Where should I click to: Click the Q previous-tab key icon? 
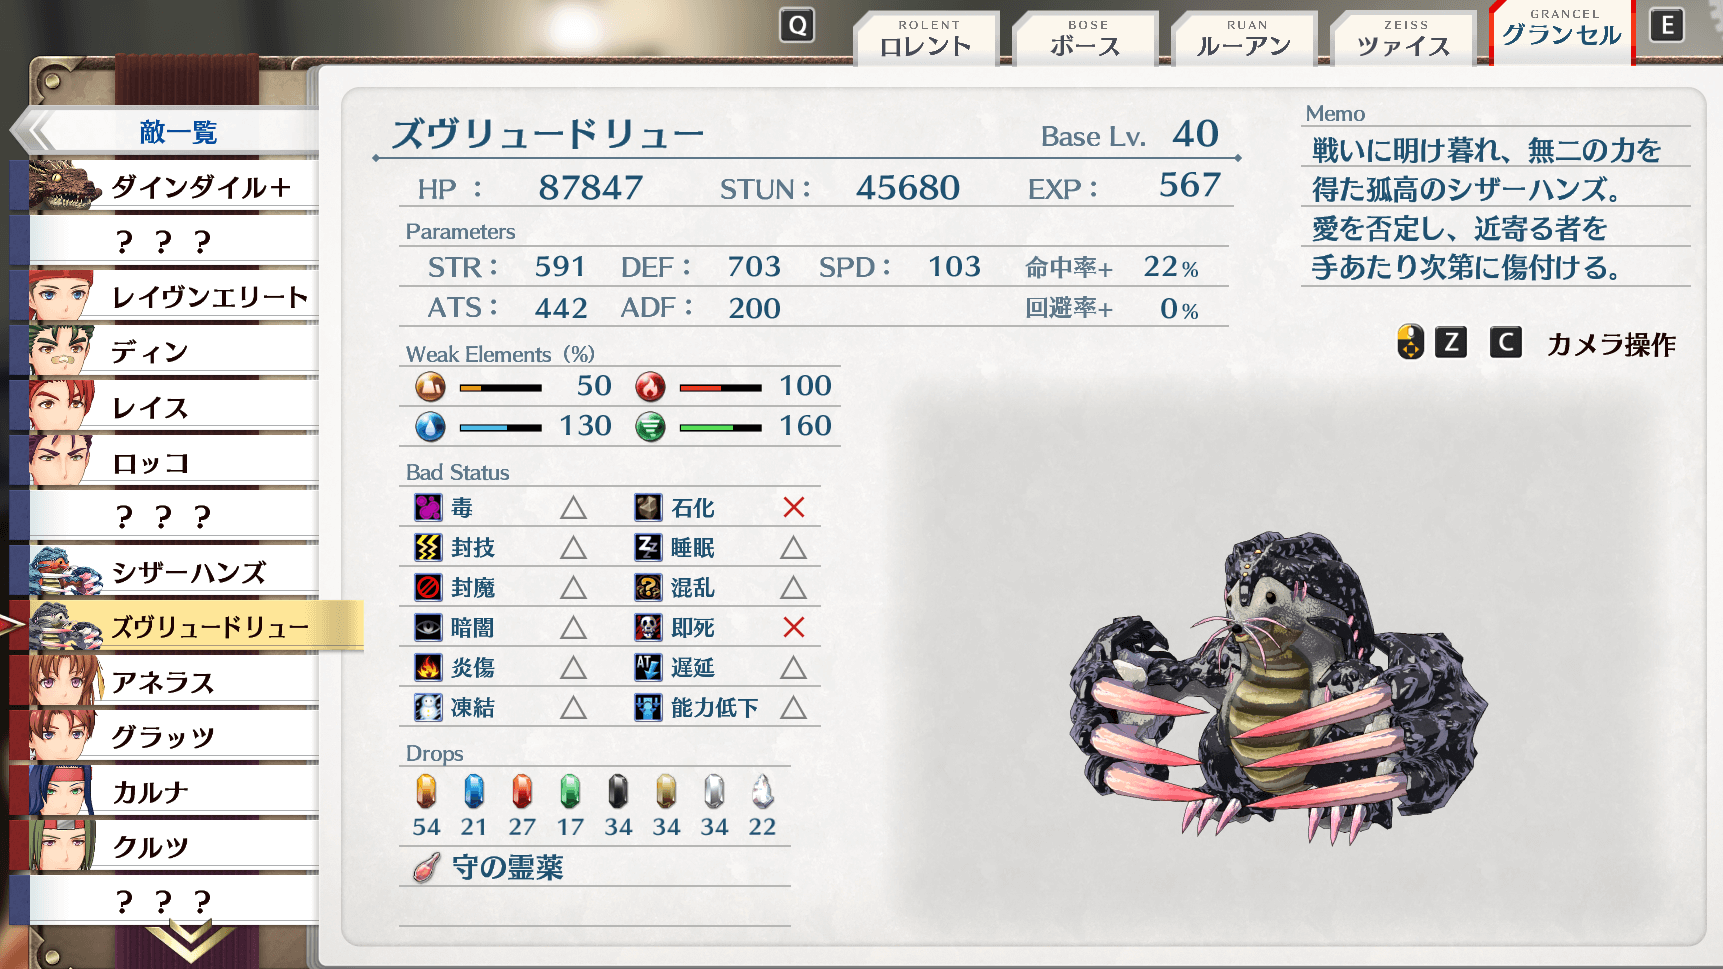[x=797, y=25]
